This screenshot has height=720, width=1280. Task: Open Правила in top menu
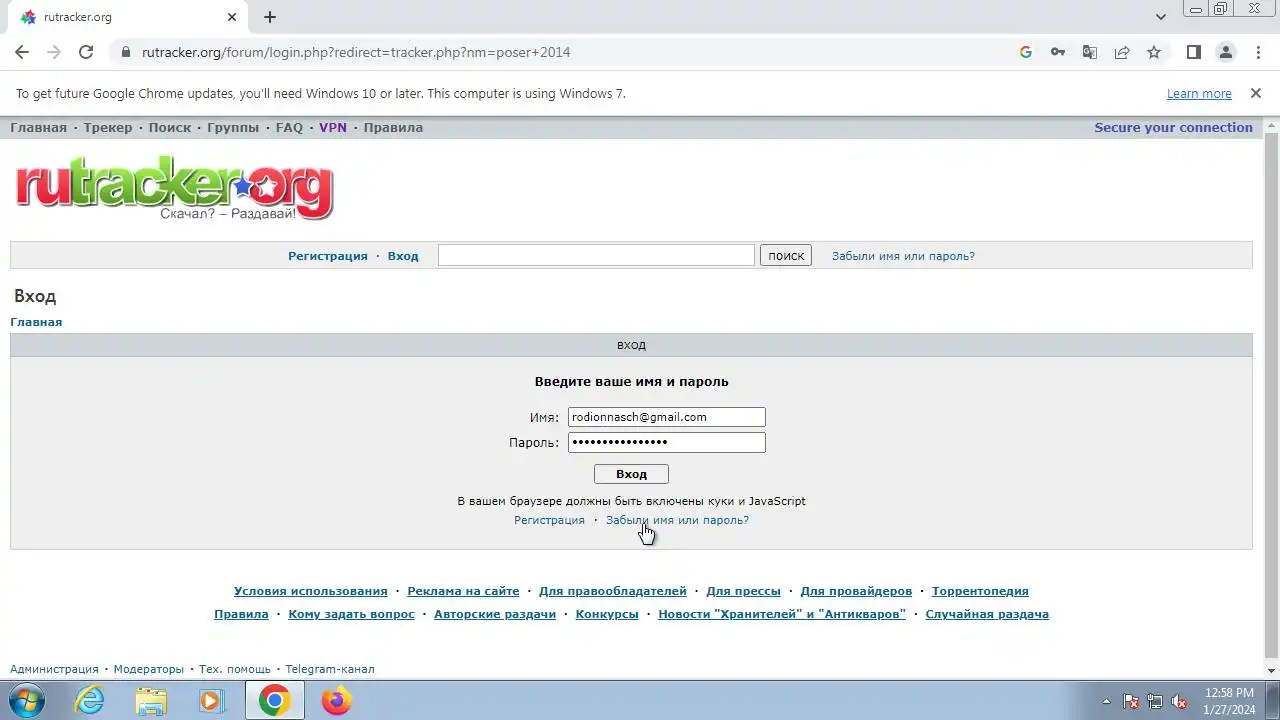(393, 127)
